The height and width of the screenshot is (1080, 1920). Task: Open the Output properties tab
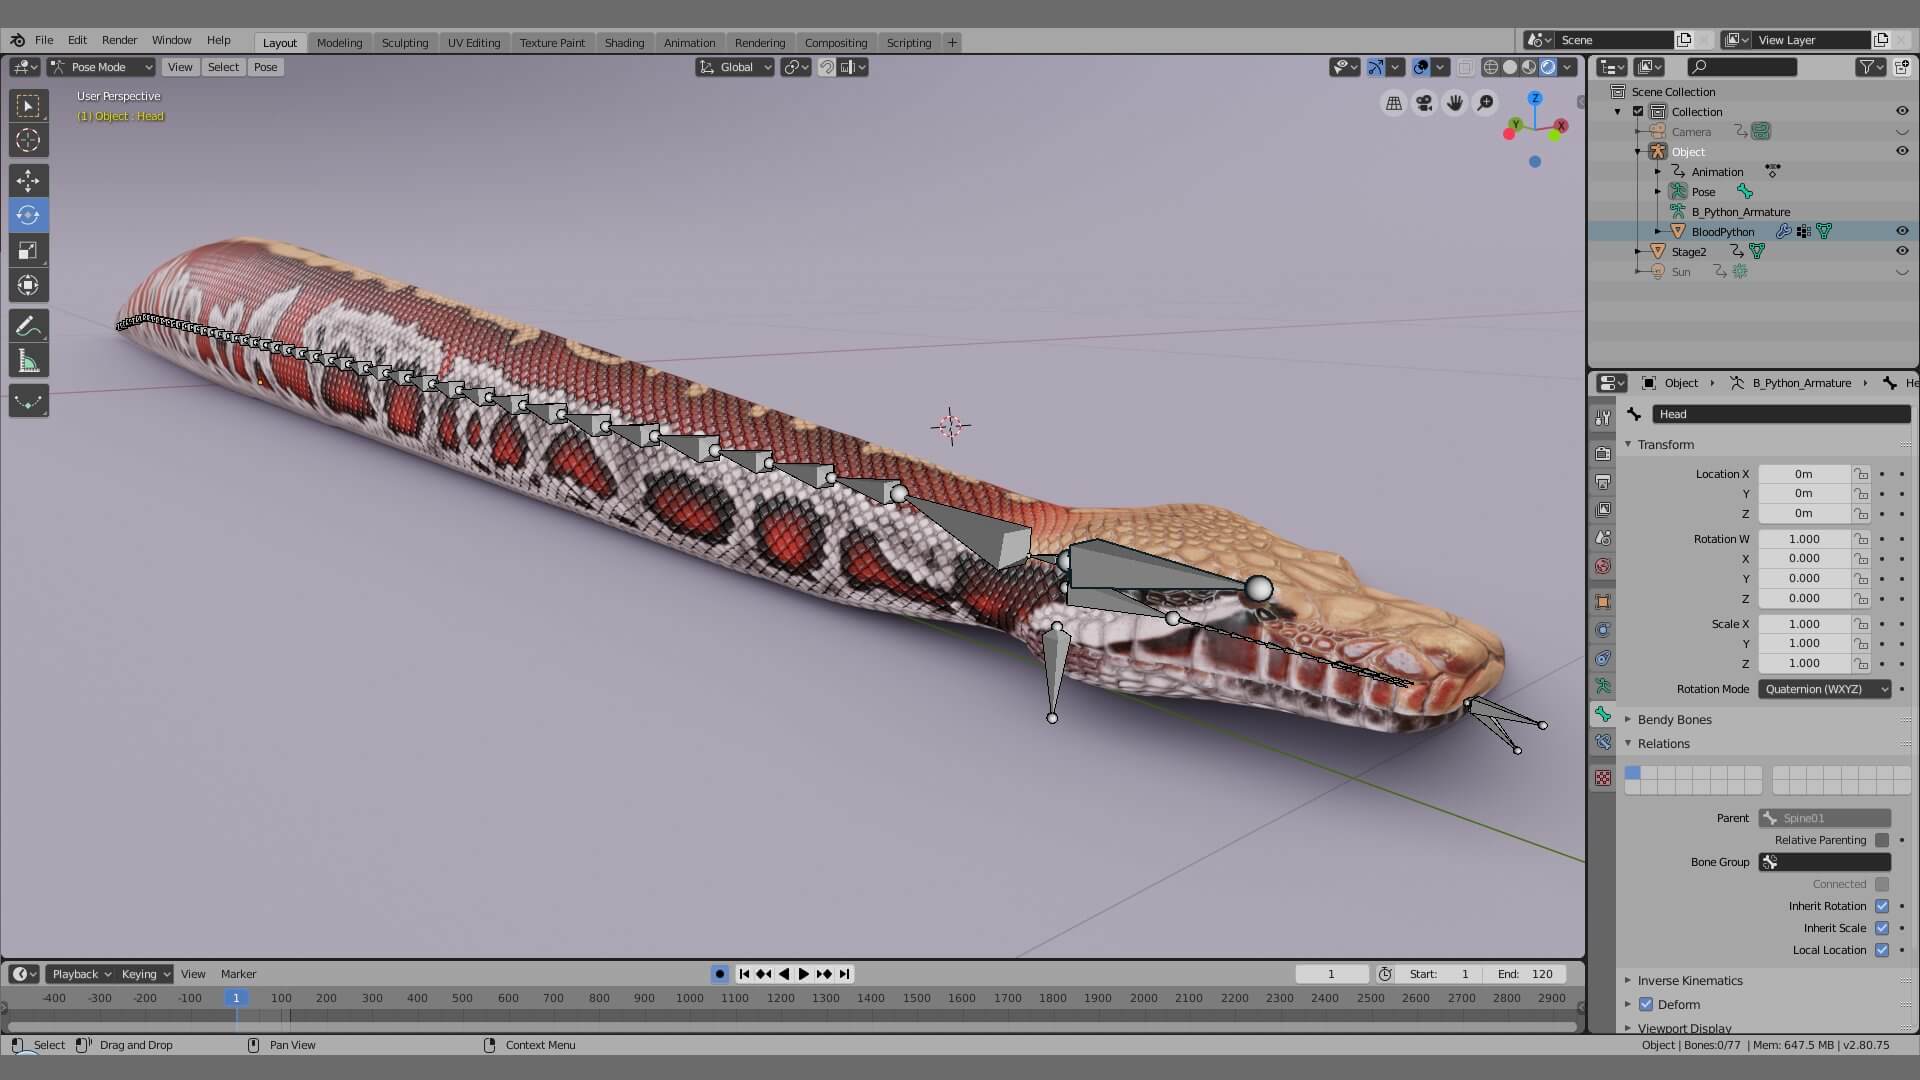click(1603, 482)
